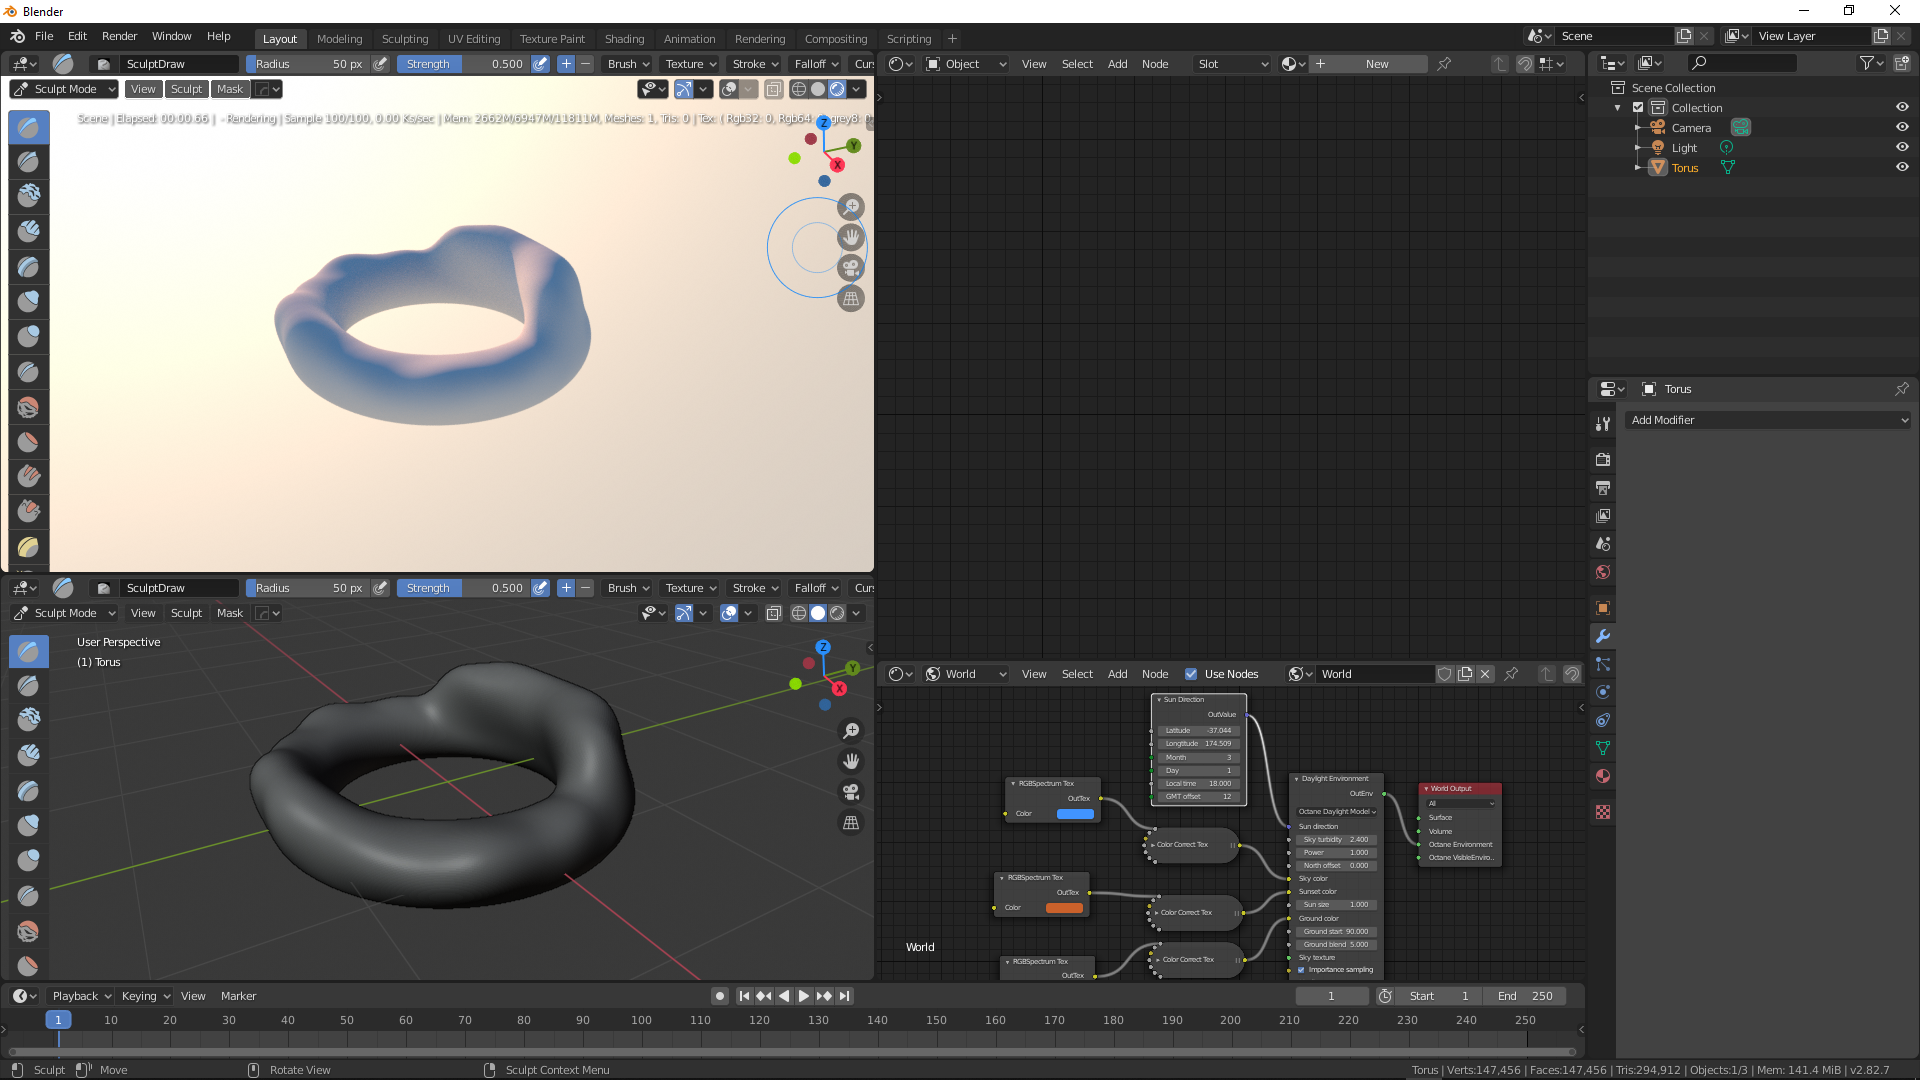Open the Render menu
The height and width of the screenshot is (1080, 1920).
(119, 36)
